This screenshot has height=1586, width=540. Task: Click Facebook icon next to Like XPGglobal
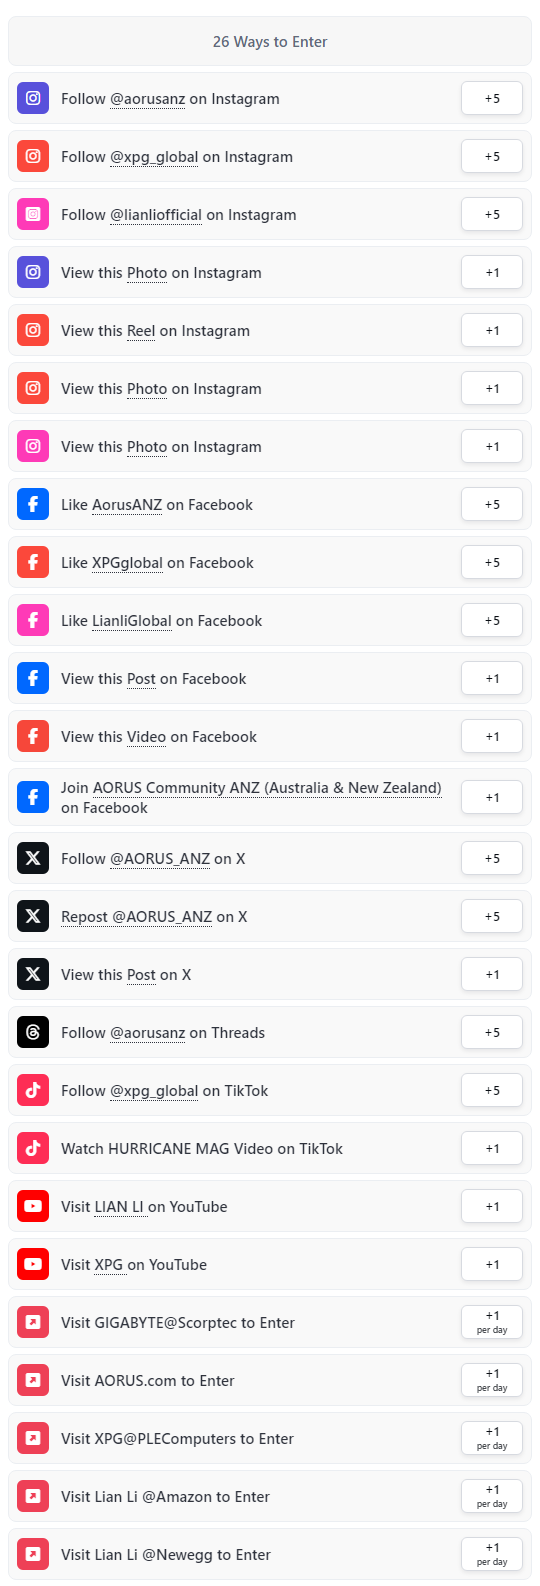pyautogui.click(x=33, y=562)
